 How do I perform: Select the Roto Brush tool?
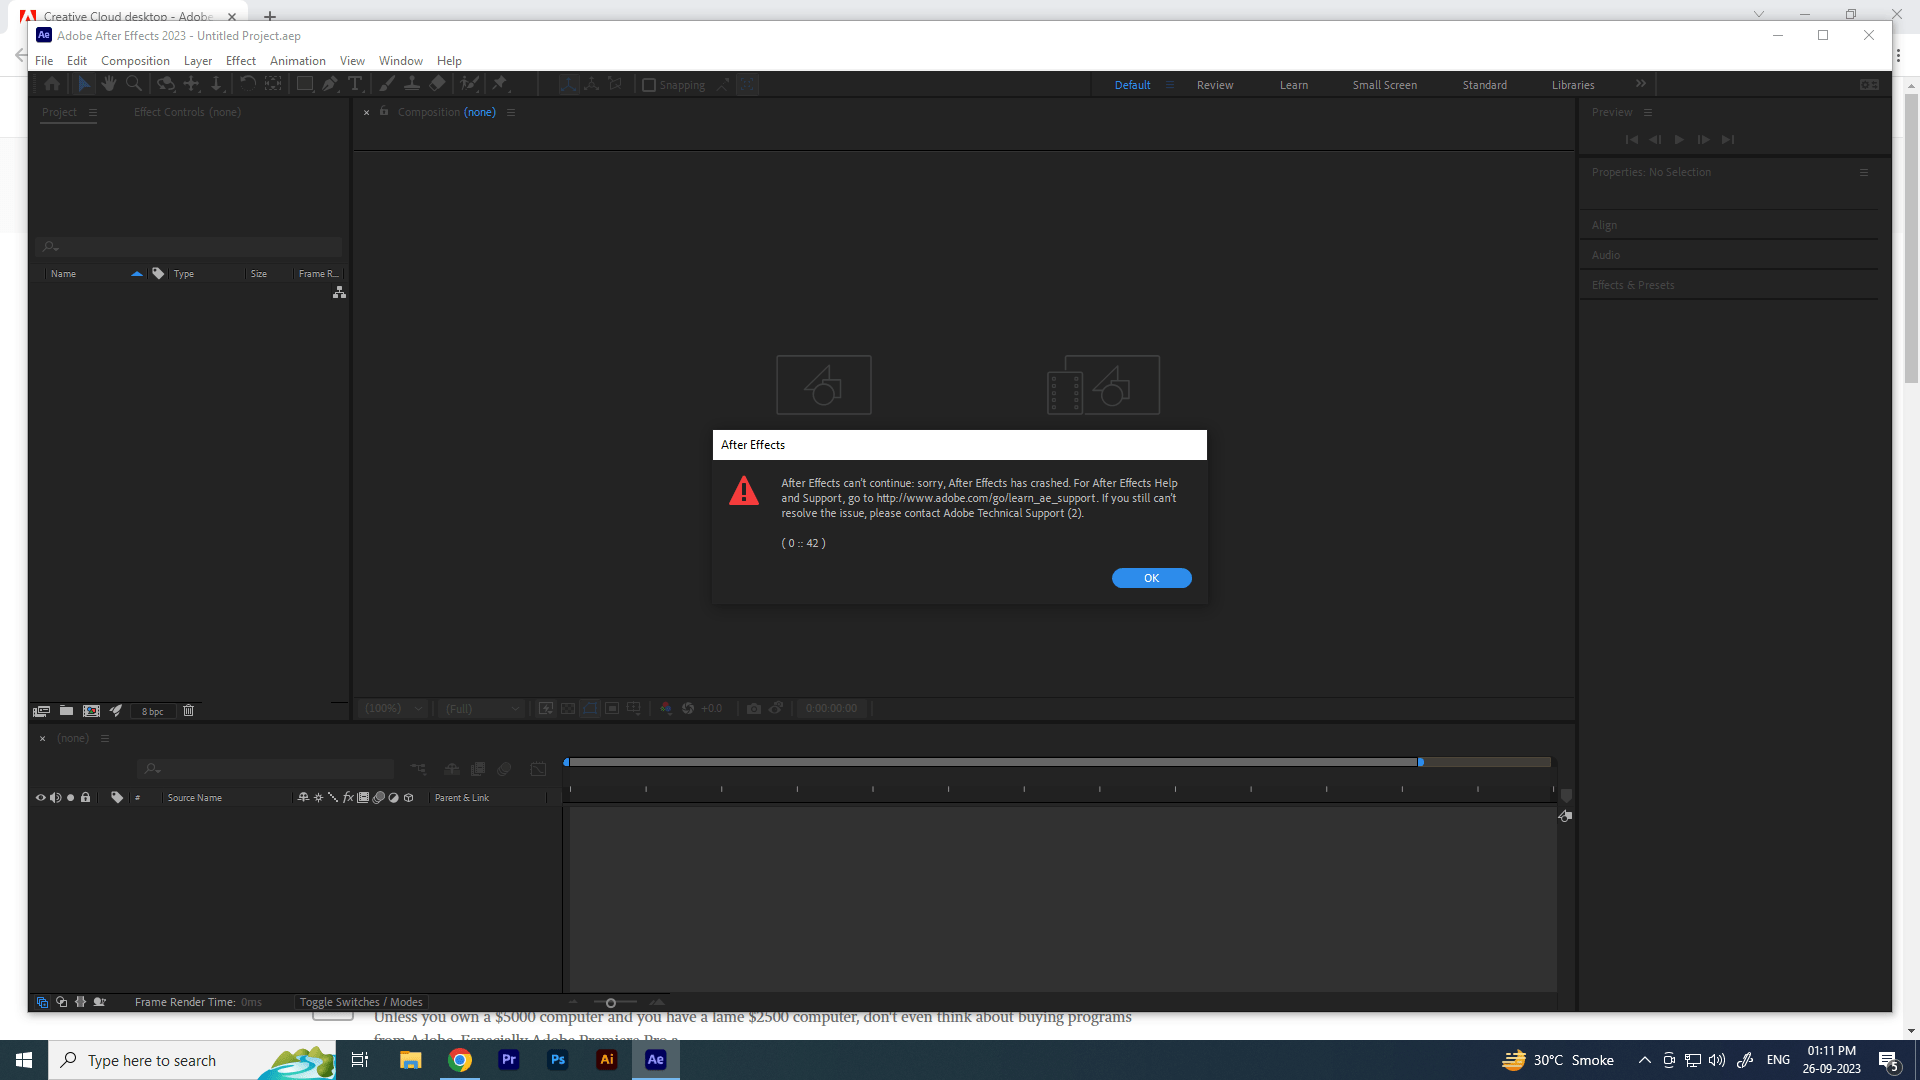click(470, 84)
